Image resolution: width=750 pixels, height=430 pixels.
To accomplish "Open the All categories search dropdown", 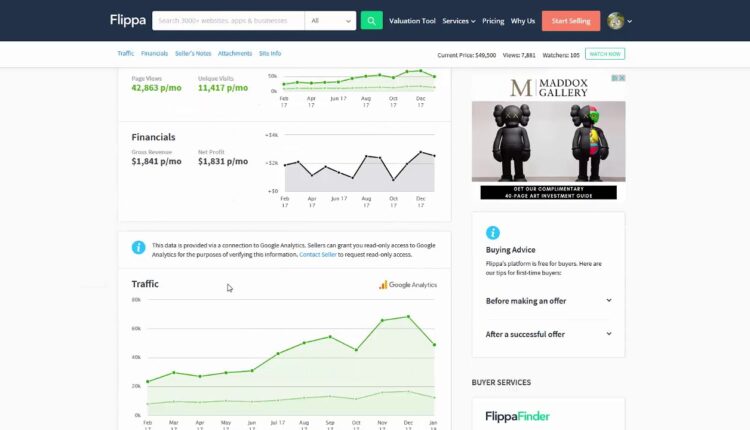I will click(331, 20).
